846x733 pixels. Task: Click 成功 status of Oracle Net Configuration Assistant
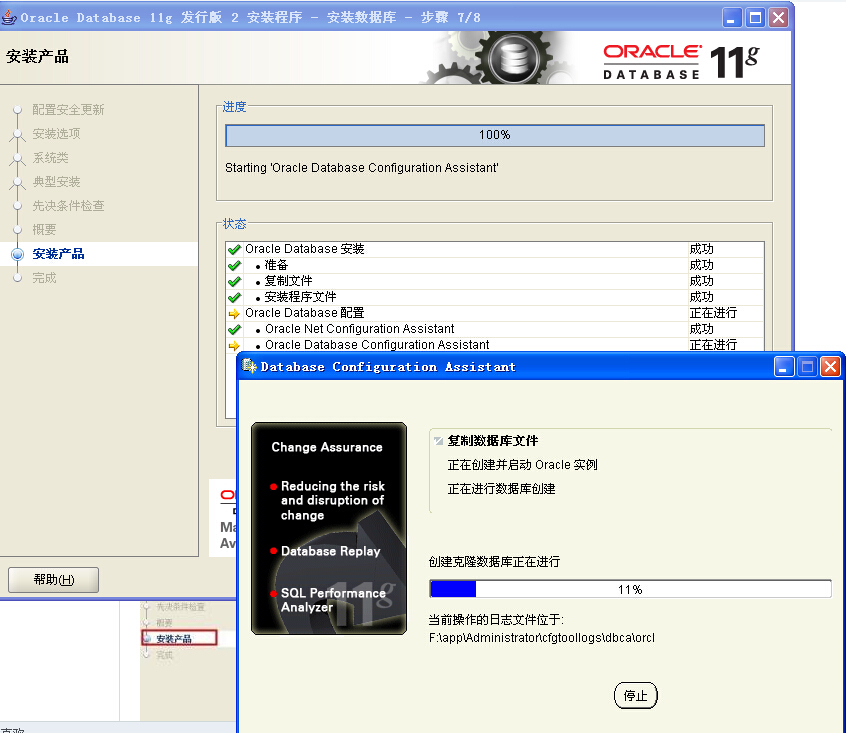(x=701, y=329)
